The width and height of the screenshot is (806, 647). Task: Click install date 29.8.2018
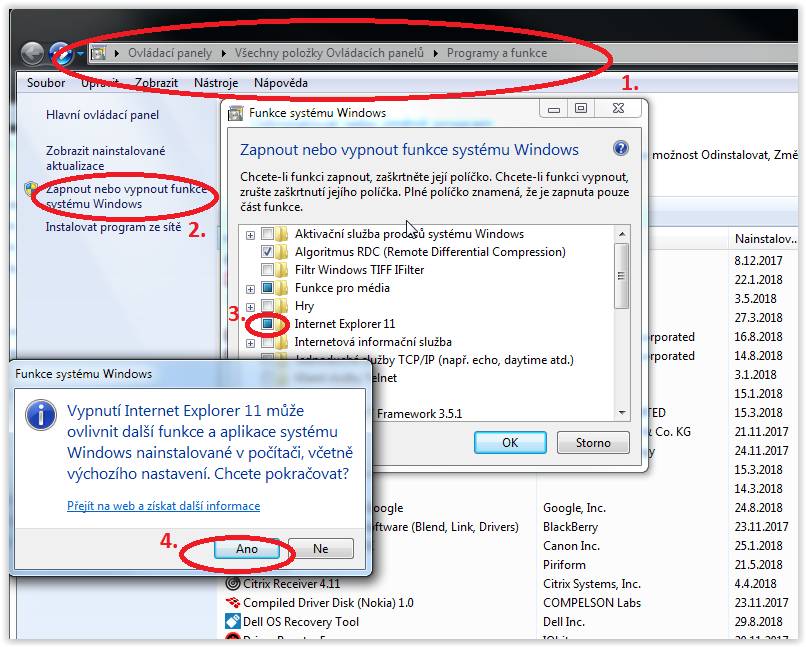[x=758, y=621]
